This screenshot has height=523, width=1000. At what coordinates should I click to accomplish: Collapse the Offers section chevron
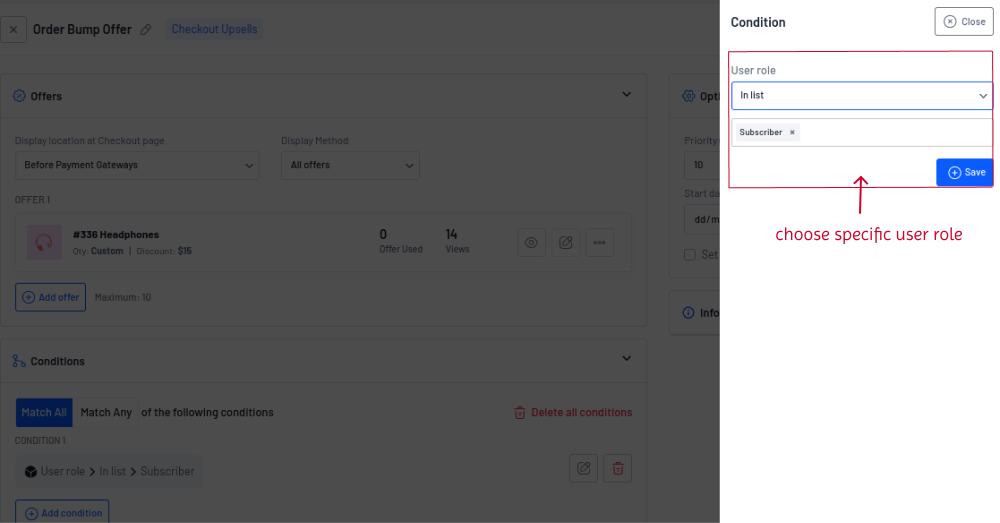[x=626, y=94]
